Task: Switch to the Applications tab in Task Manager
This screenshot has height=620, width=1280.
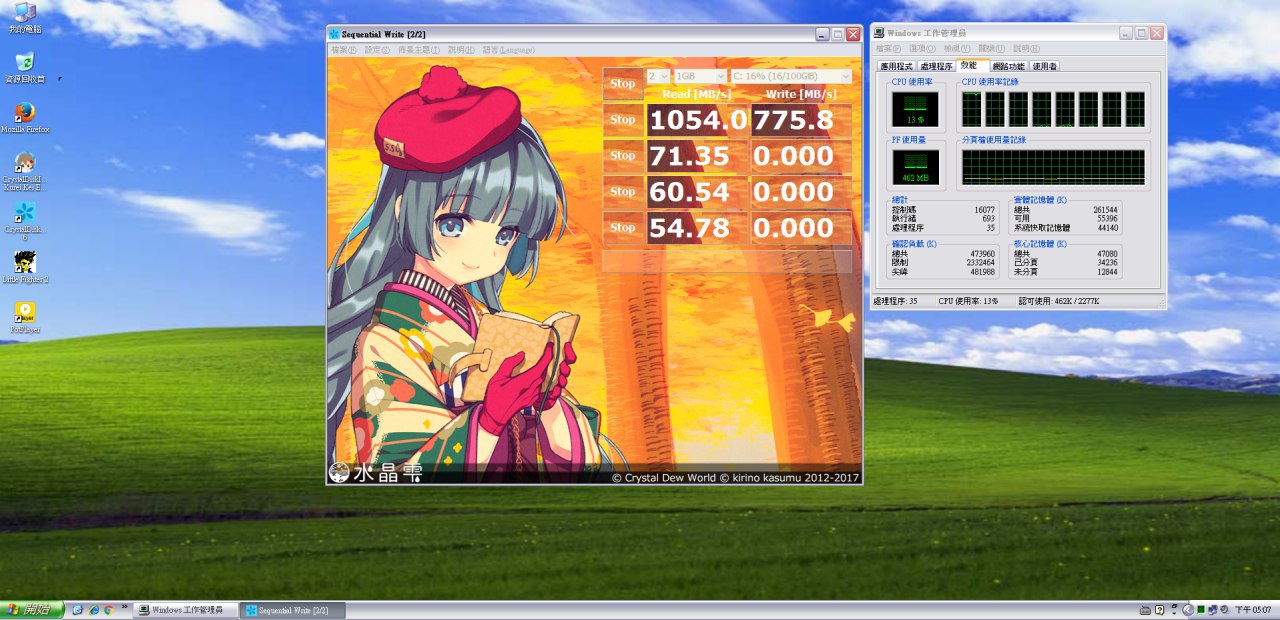Action: [896, 66]
